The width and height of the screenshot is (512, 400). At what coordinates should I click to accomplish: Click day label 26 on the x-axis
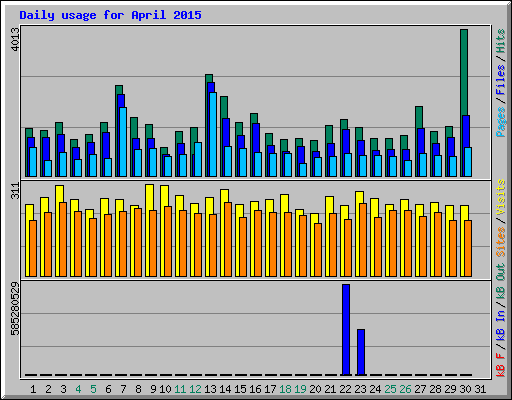[x=405, y=389]
